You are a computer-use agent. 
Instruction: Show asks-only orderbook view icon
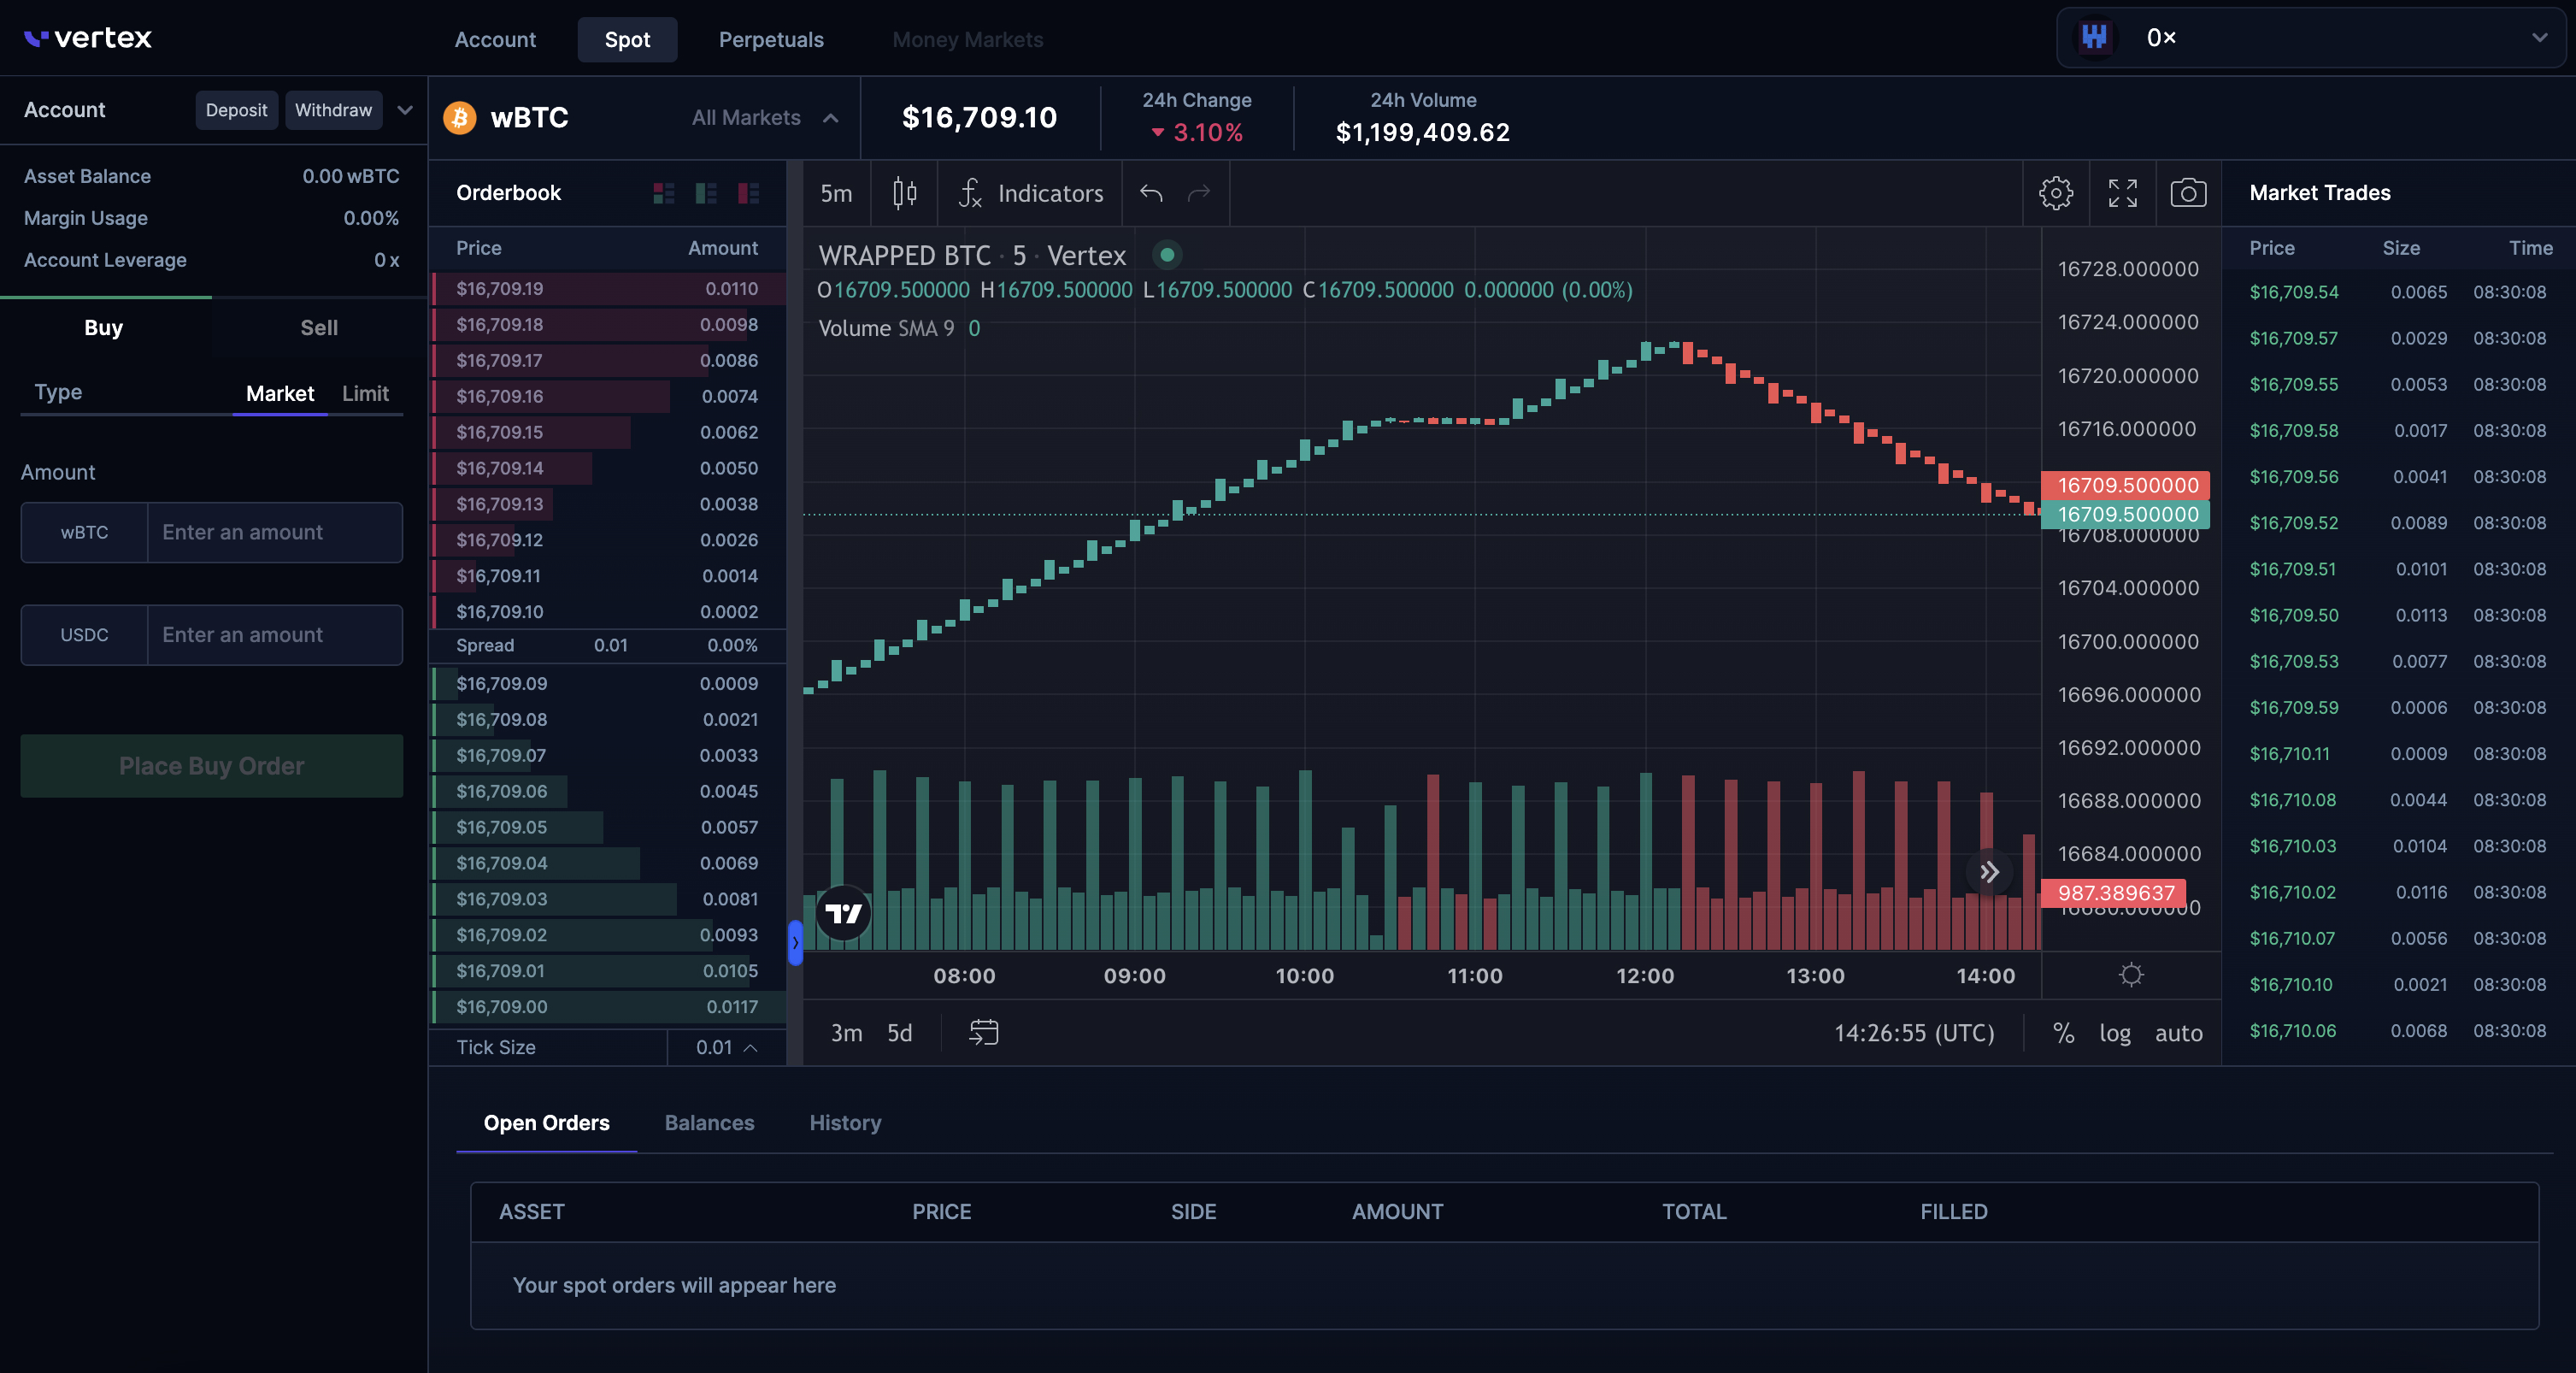click(x=748, y=193)
